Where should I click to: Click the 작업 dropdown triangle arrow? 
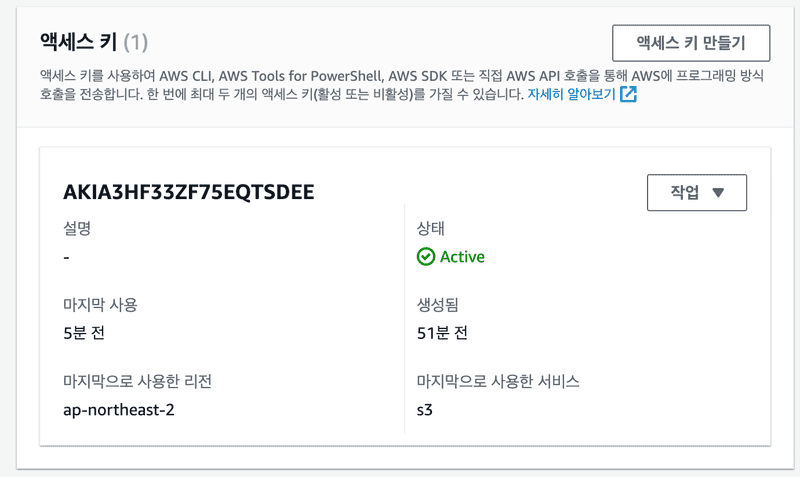[x=717, y=193]
